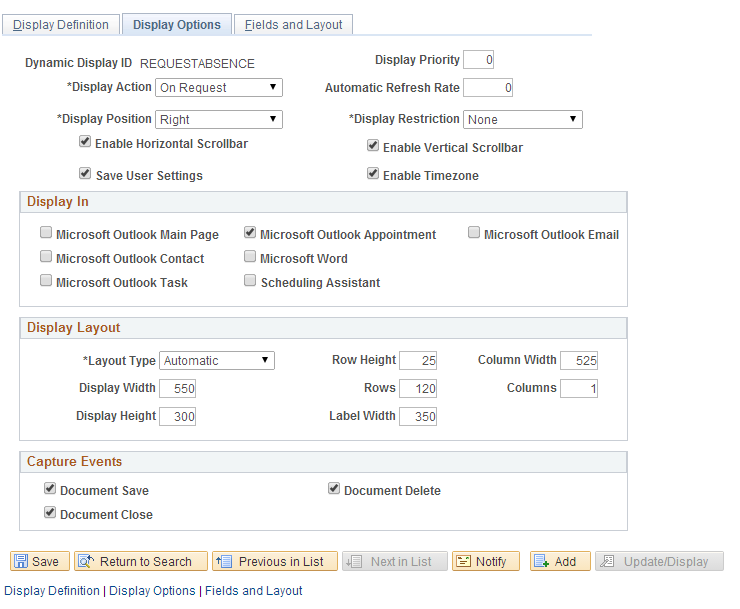Click the Add button
Viewport: 740px width, 609px height.
click(x=560, y=561)
